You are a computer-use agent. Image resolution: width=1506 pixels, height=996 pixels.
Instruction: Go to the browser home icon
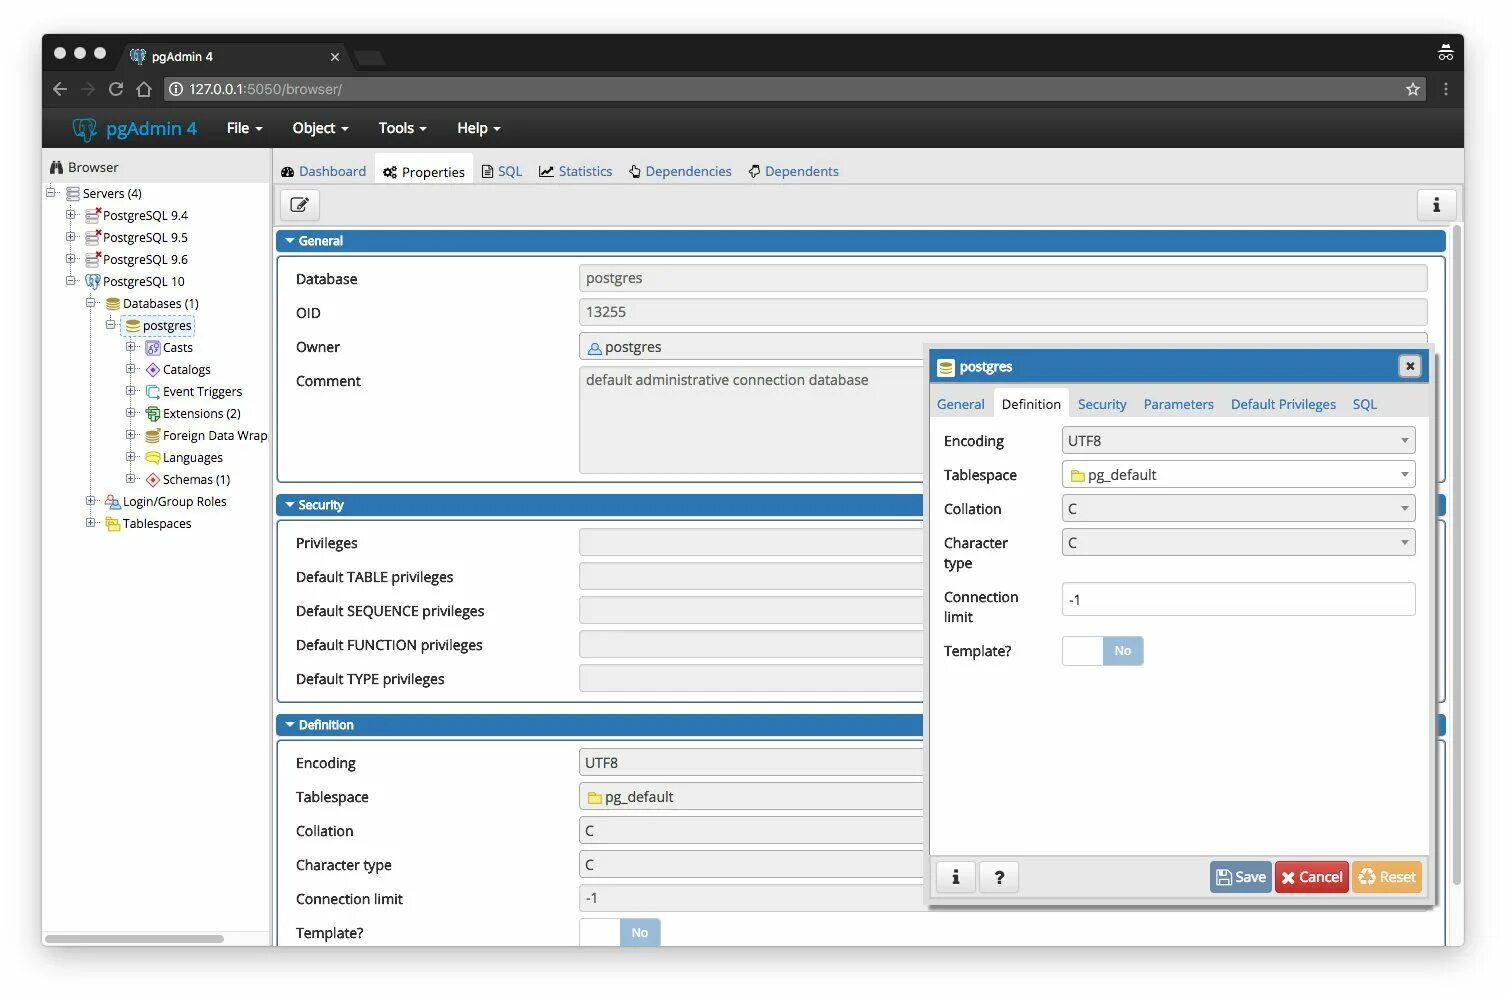click(x=144, y=89)
